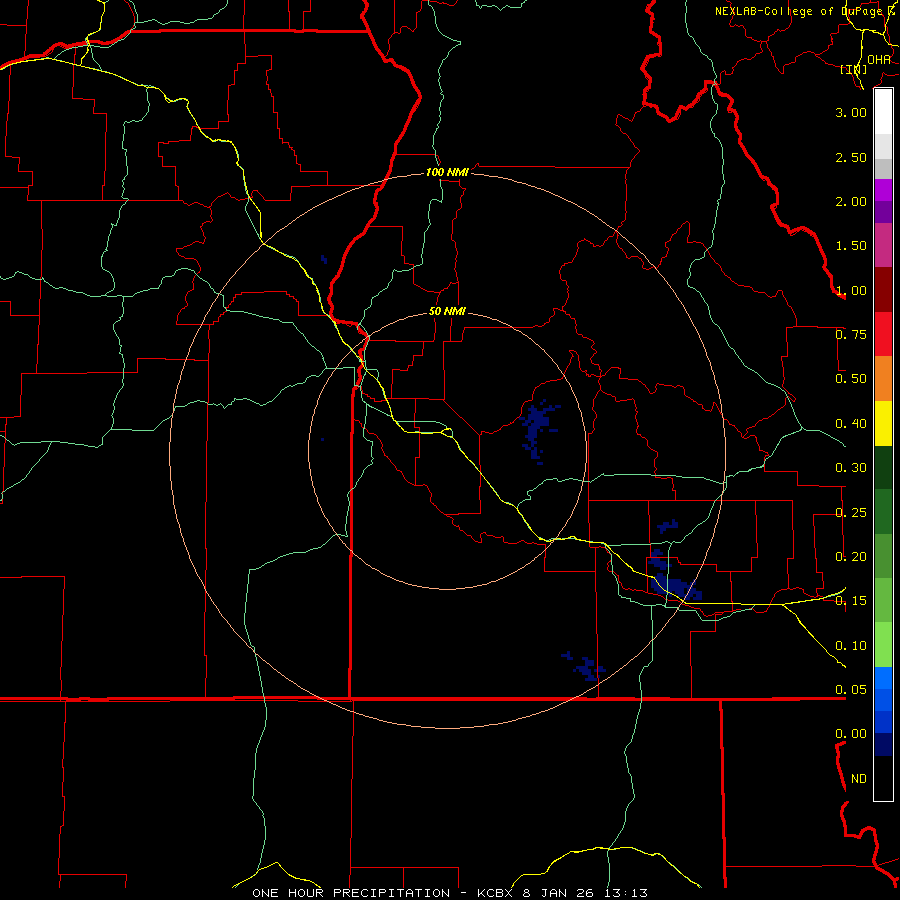Click the 0.10 scale label

(x=851, y=646)
